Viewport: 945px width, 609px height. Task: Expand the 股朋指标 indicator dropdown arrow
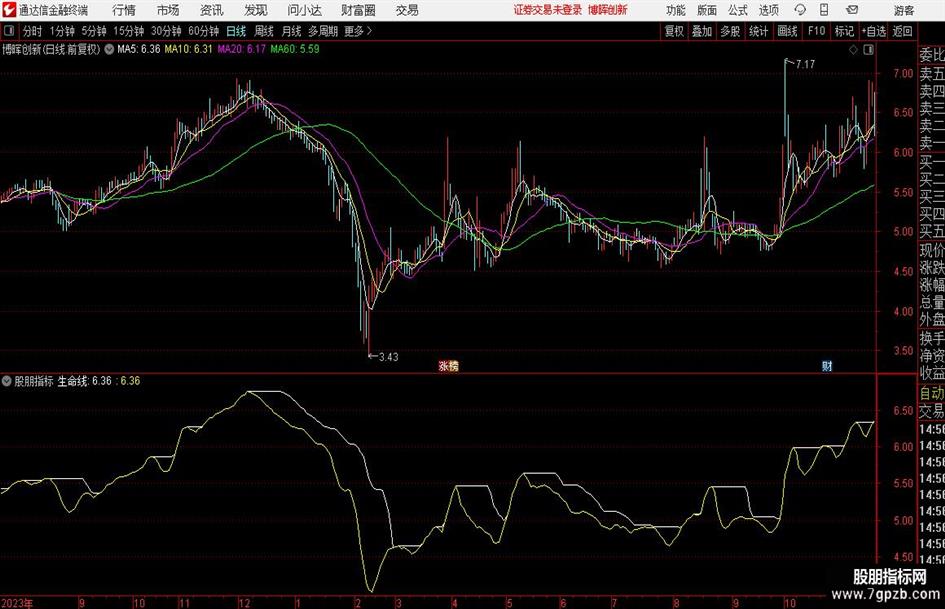point(7,381)
